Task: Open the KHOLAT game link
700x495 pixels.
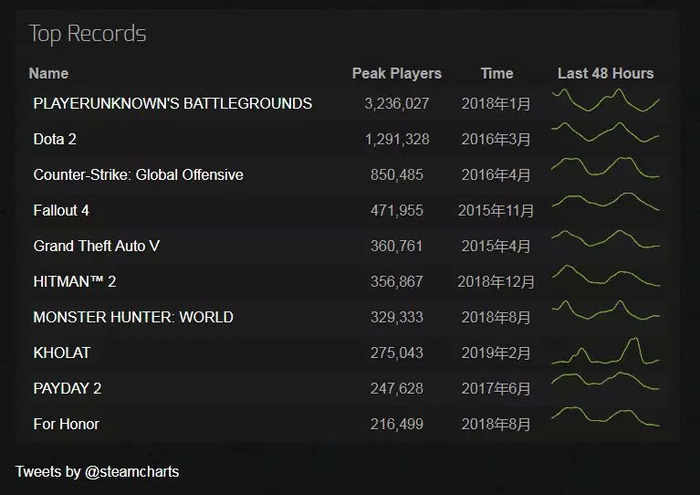Action: 62,353
